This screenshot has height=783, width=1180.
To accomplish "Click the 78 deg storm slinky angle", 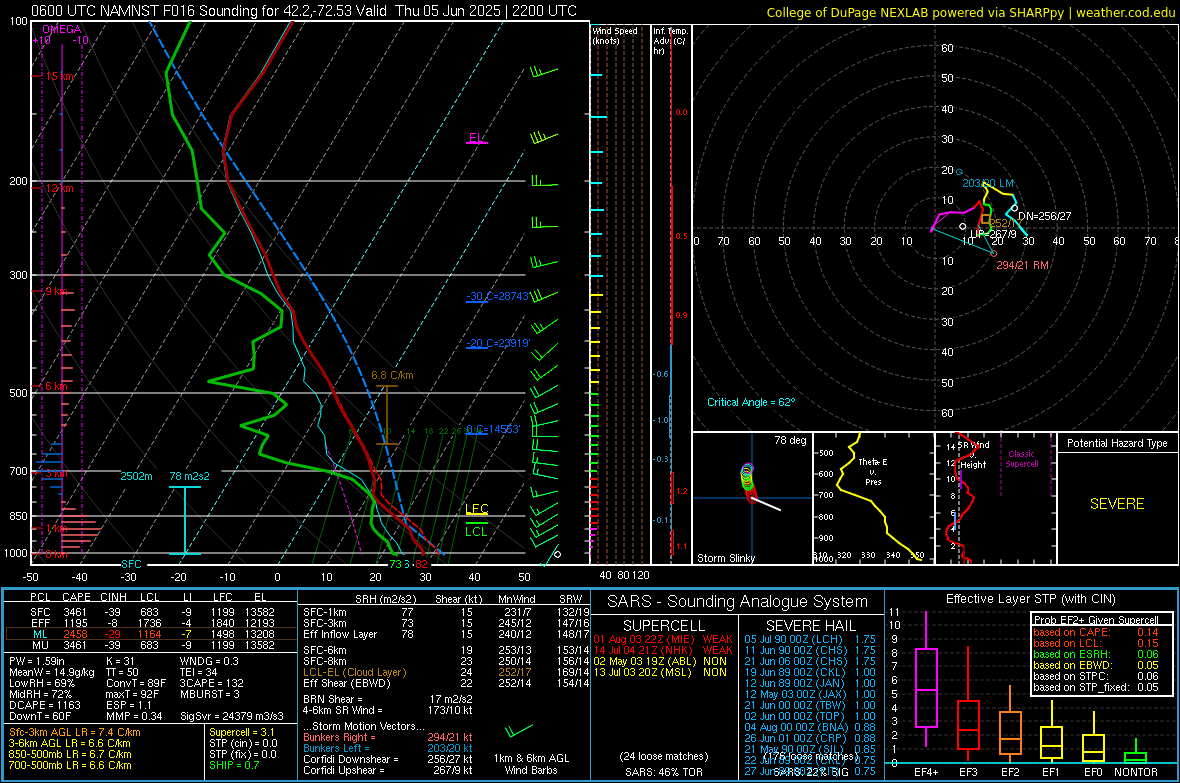I will coord(790,440).
